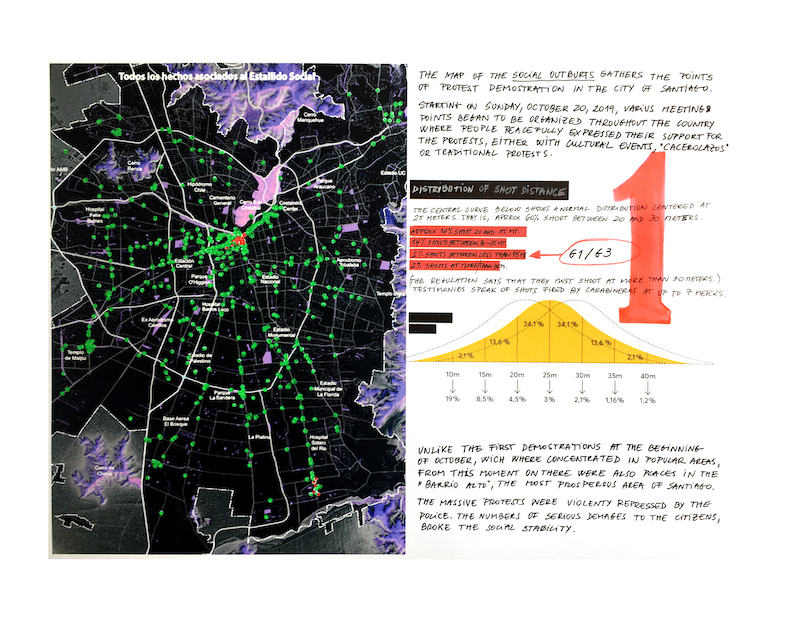This screenshot has width=800, height=618.
Task: Select the quoted phrase "Barrio Alto" in the notes
Action: 456,484
